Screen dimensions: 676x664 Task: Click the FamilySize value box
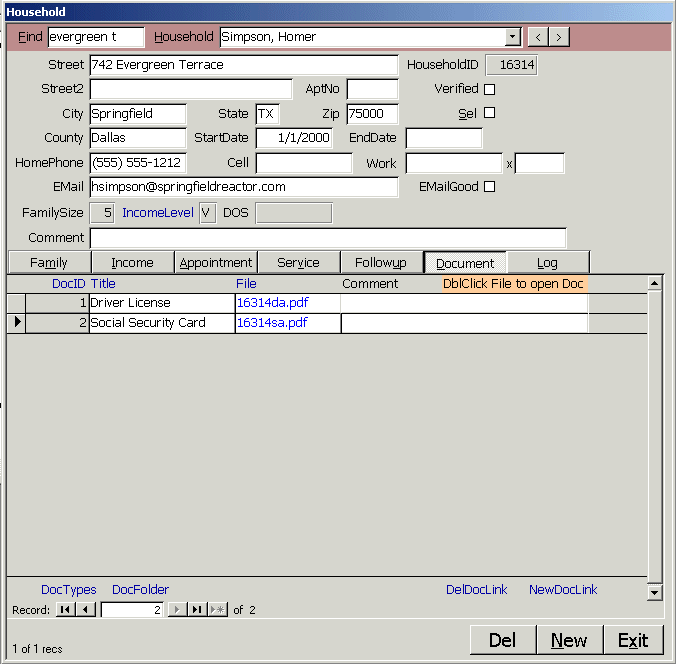[x=102, y=213]
